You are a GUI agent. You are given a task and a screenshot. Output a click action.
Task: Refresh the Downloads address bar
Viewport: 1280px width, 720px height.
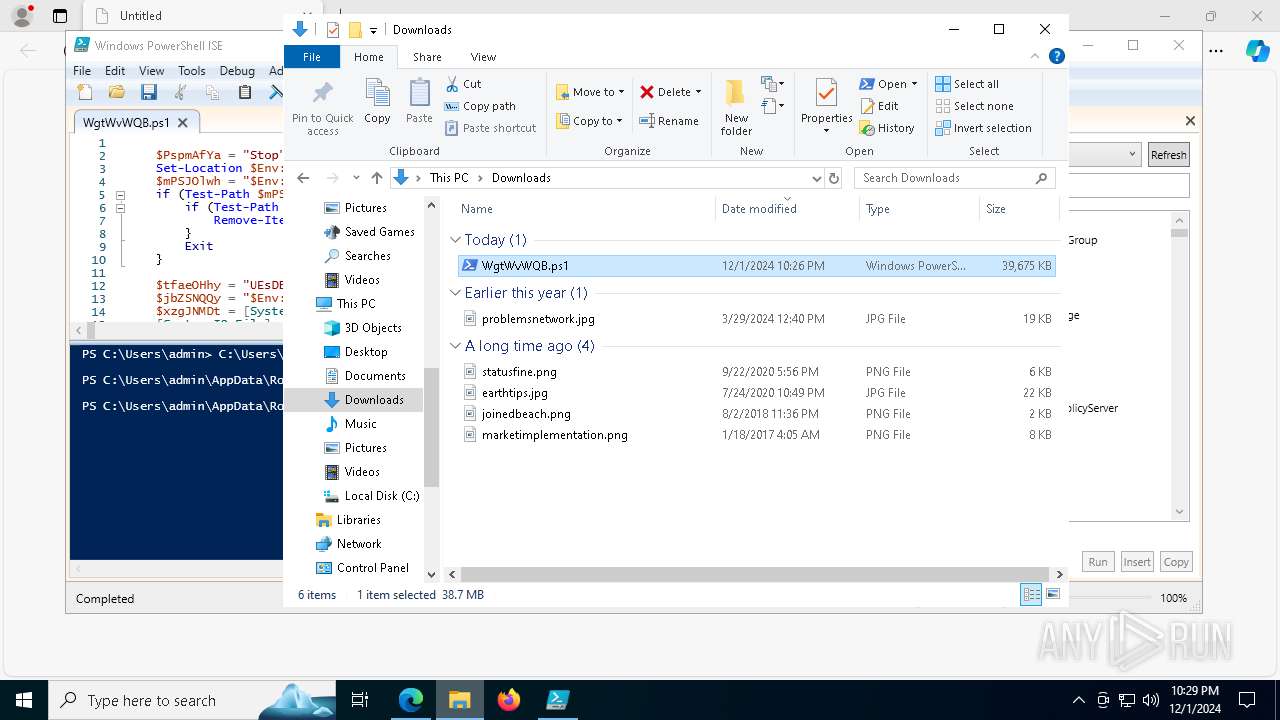click(x=834, y=178)
